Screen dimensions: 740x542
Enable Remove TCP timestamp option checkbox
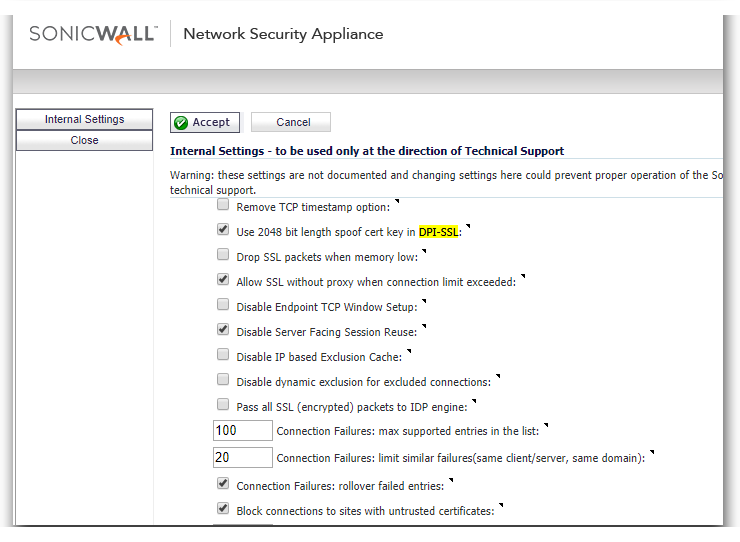(x=223, y=205)
